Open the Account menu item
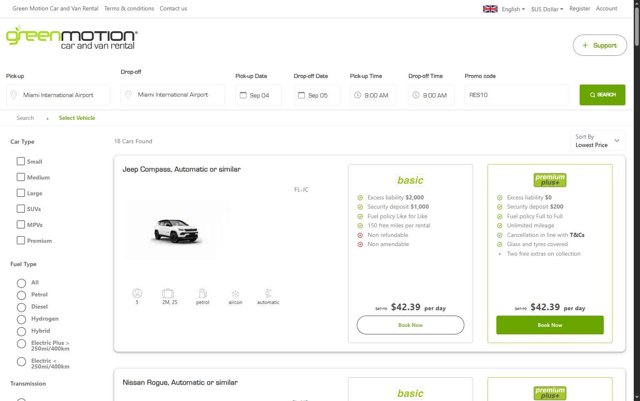 pos(607,9)
